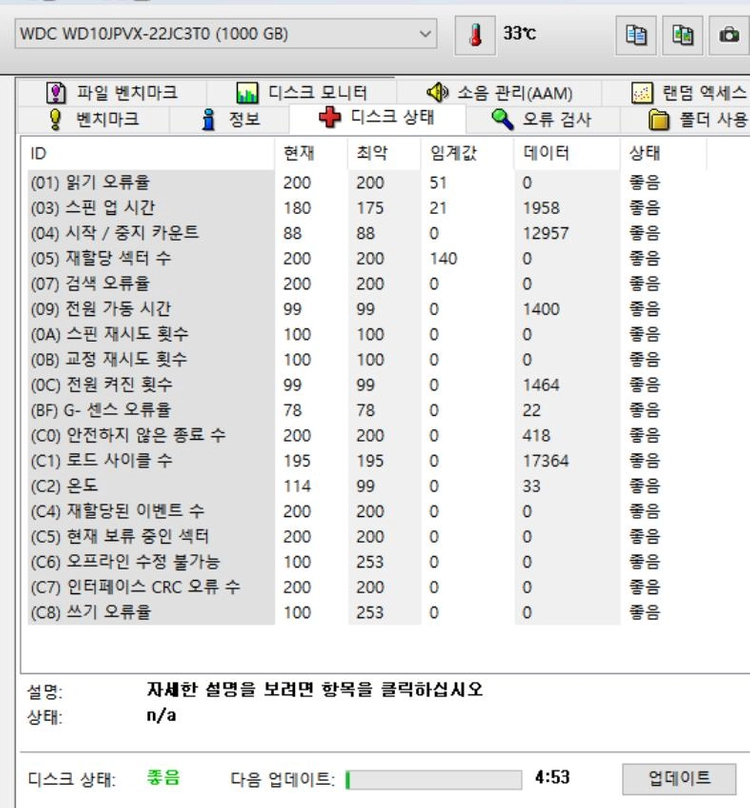The image size is (750, 808).
Task: Click the magnifier 오류 검사 icon
Action: coord(502,119)
